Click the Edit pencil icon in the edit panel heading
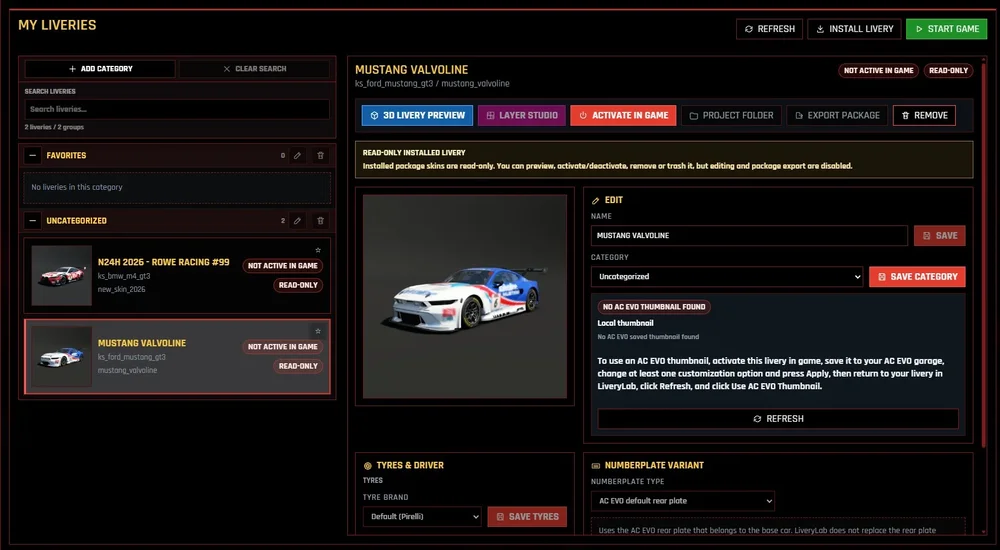The image size is (1000, 550). coord(596,200)
